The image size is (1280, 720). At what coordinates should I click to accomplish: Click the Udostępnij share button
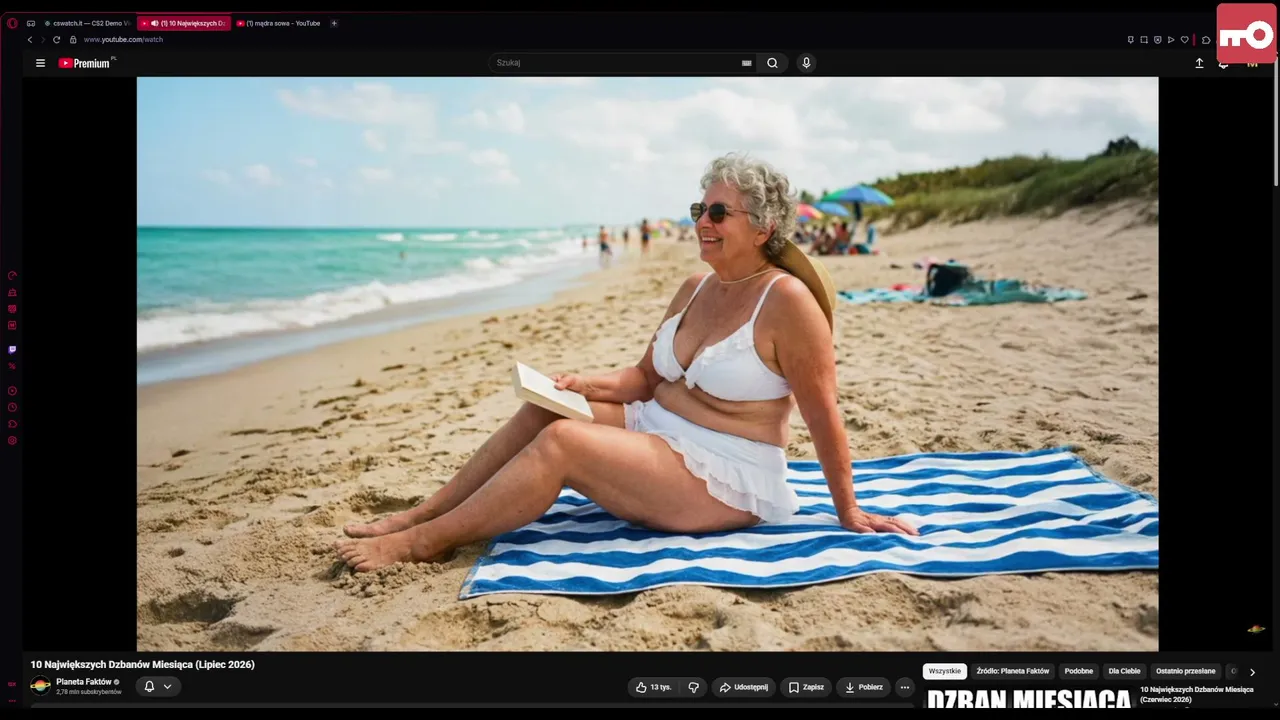pos(743,687)
